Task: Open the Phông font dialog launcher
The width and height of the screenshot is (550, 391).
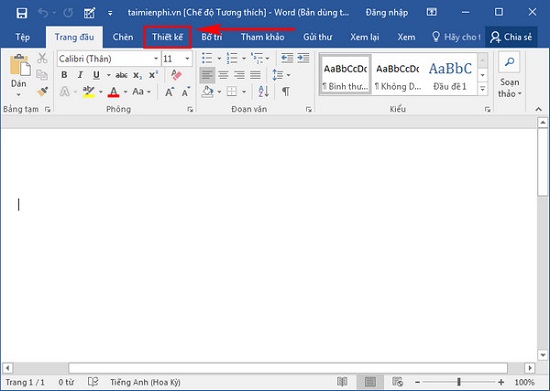Action: pos(190,109)
